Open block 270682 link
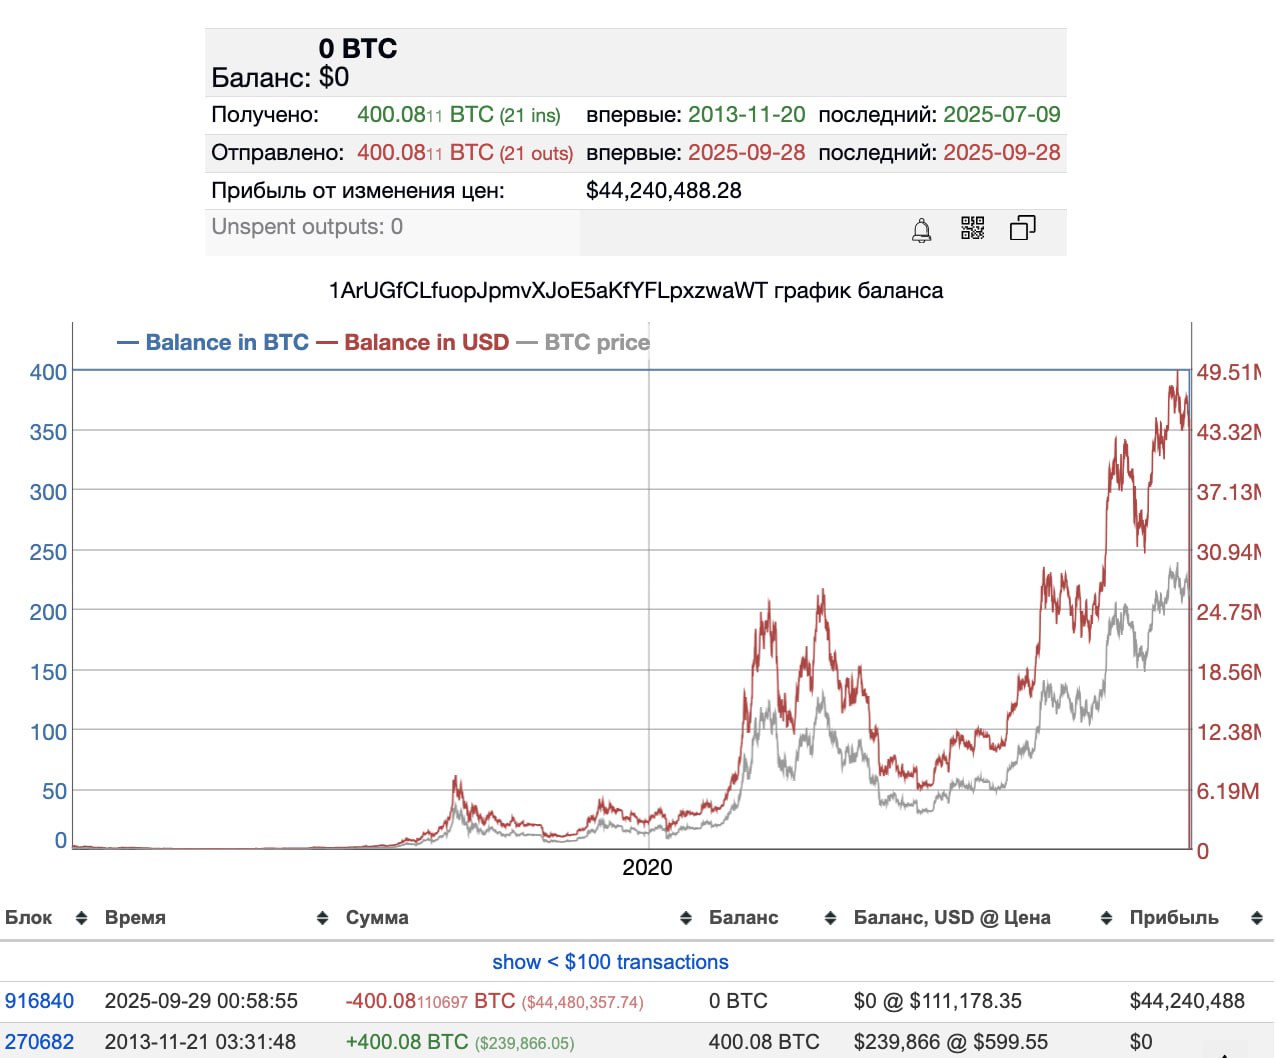1276x1058 pixels. tap(39, 1042)
